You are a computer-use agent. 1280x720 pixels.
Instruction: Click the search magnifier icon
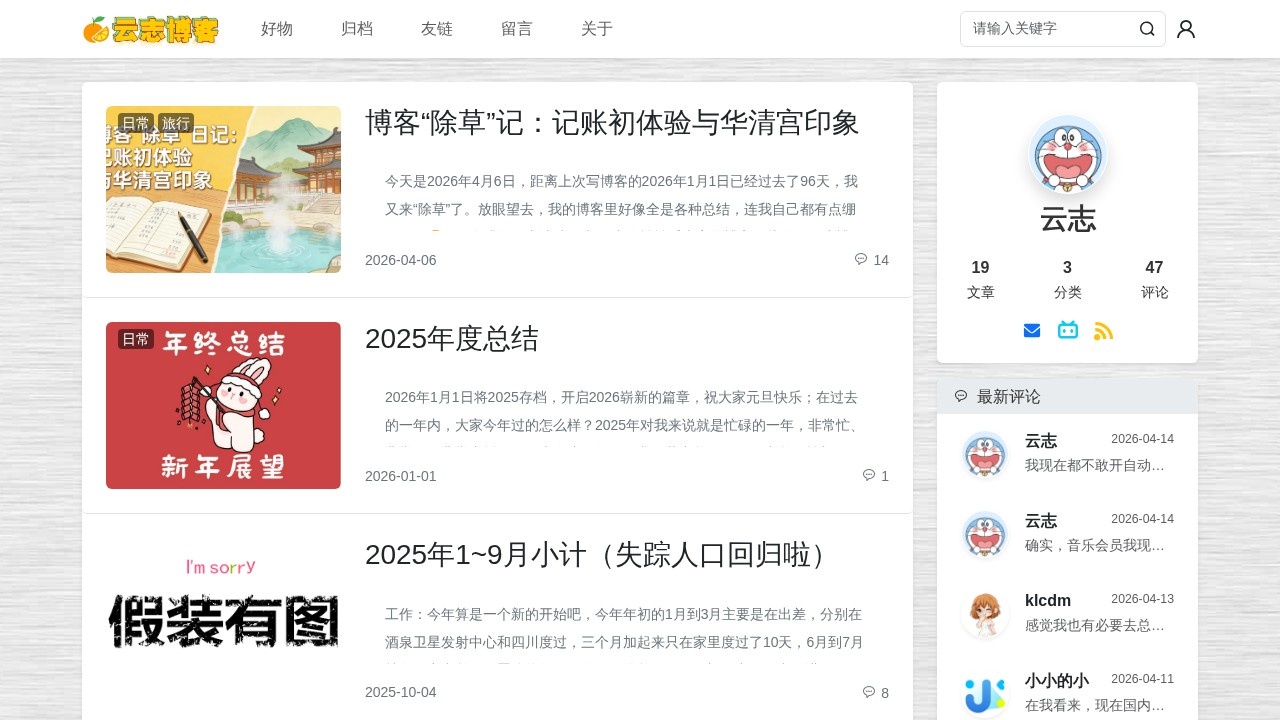coord(1146,29)
